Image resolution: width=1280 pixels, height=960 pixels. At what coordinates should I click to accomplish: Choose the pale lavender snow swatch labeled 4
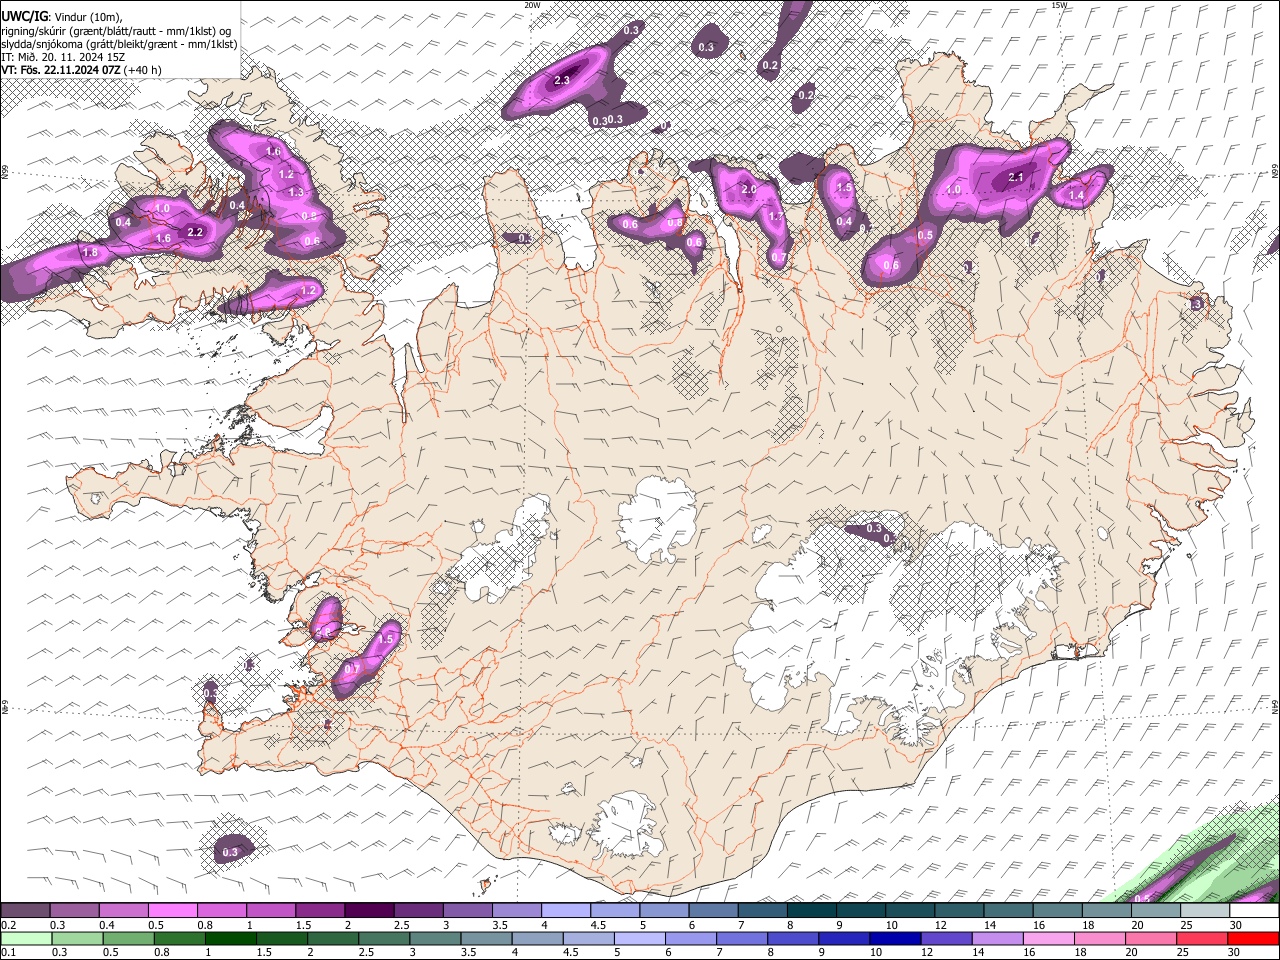(566, 910)
